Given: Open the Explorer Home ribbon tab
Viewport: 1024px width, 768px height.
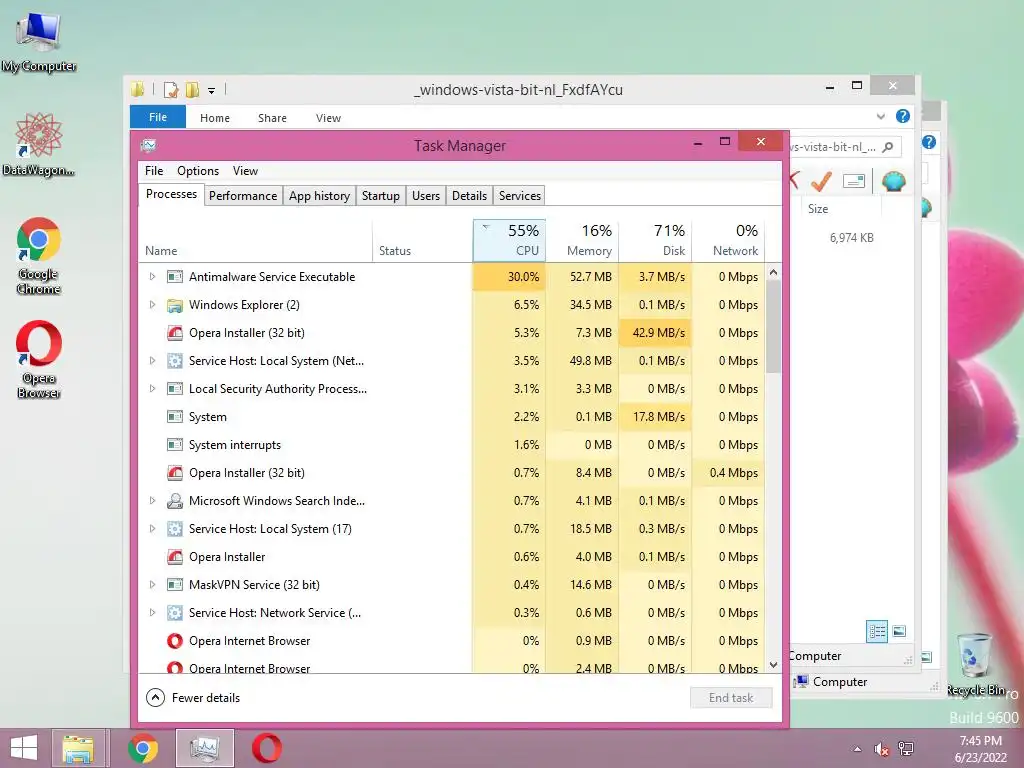Looking at the screenshot, I should 215,118.
